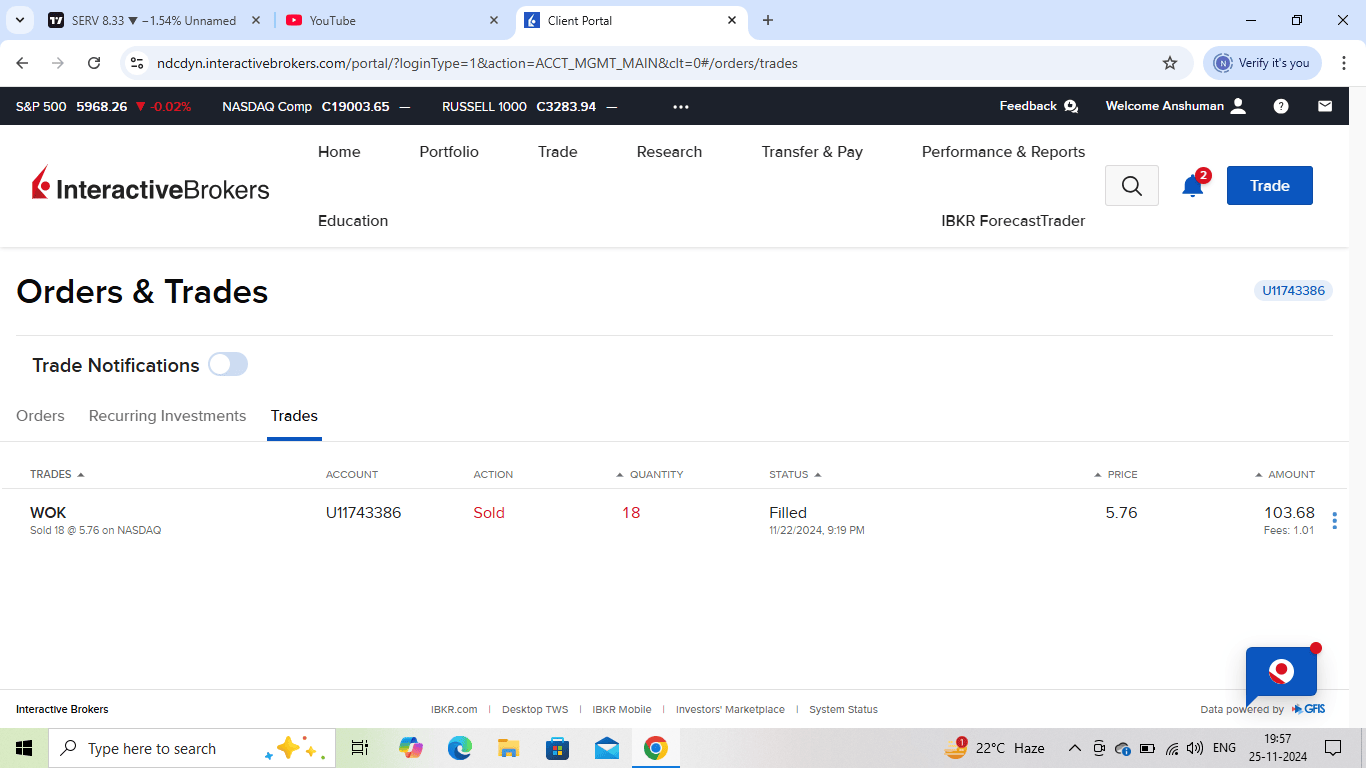
Task: View site information icon in address bar
Action: point(138,63)
